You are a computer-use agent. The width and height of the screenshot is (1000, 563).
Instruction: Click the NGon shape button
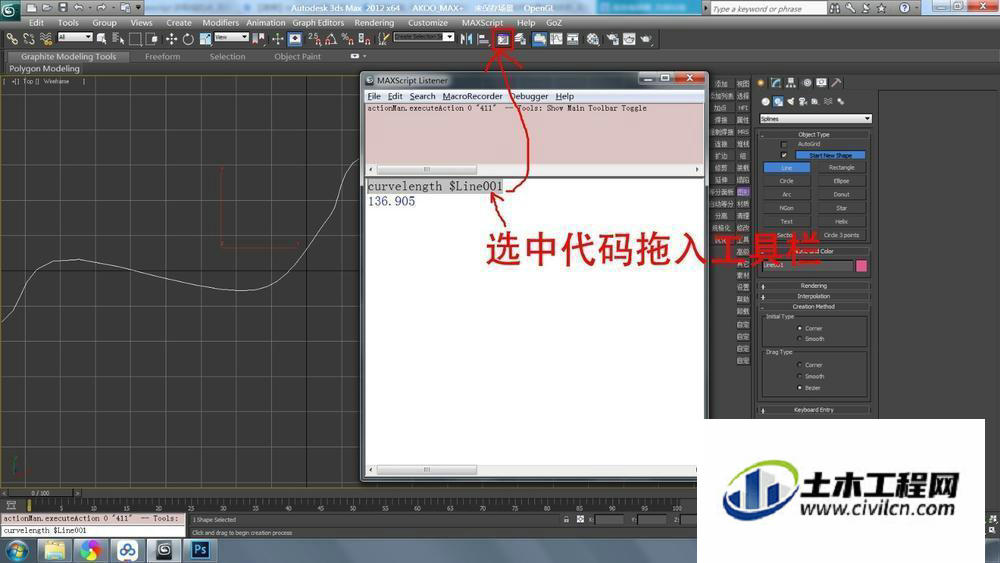pos(786,208)
